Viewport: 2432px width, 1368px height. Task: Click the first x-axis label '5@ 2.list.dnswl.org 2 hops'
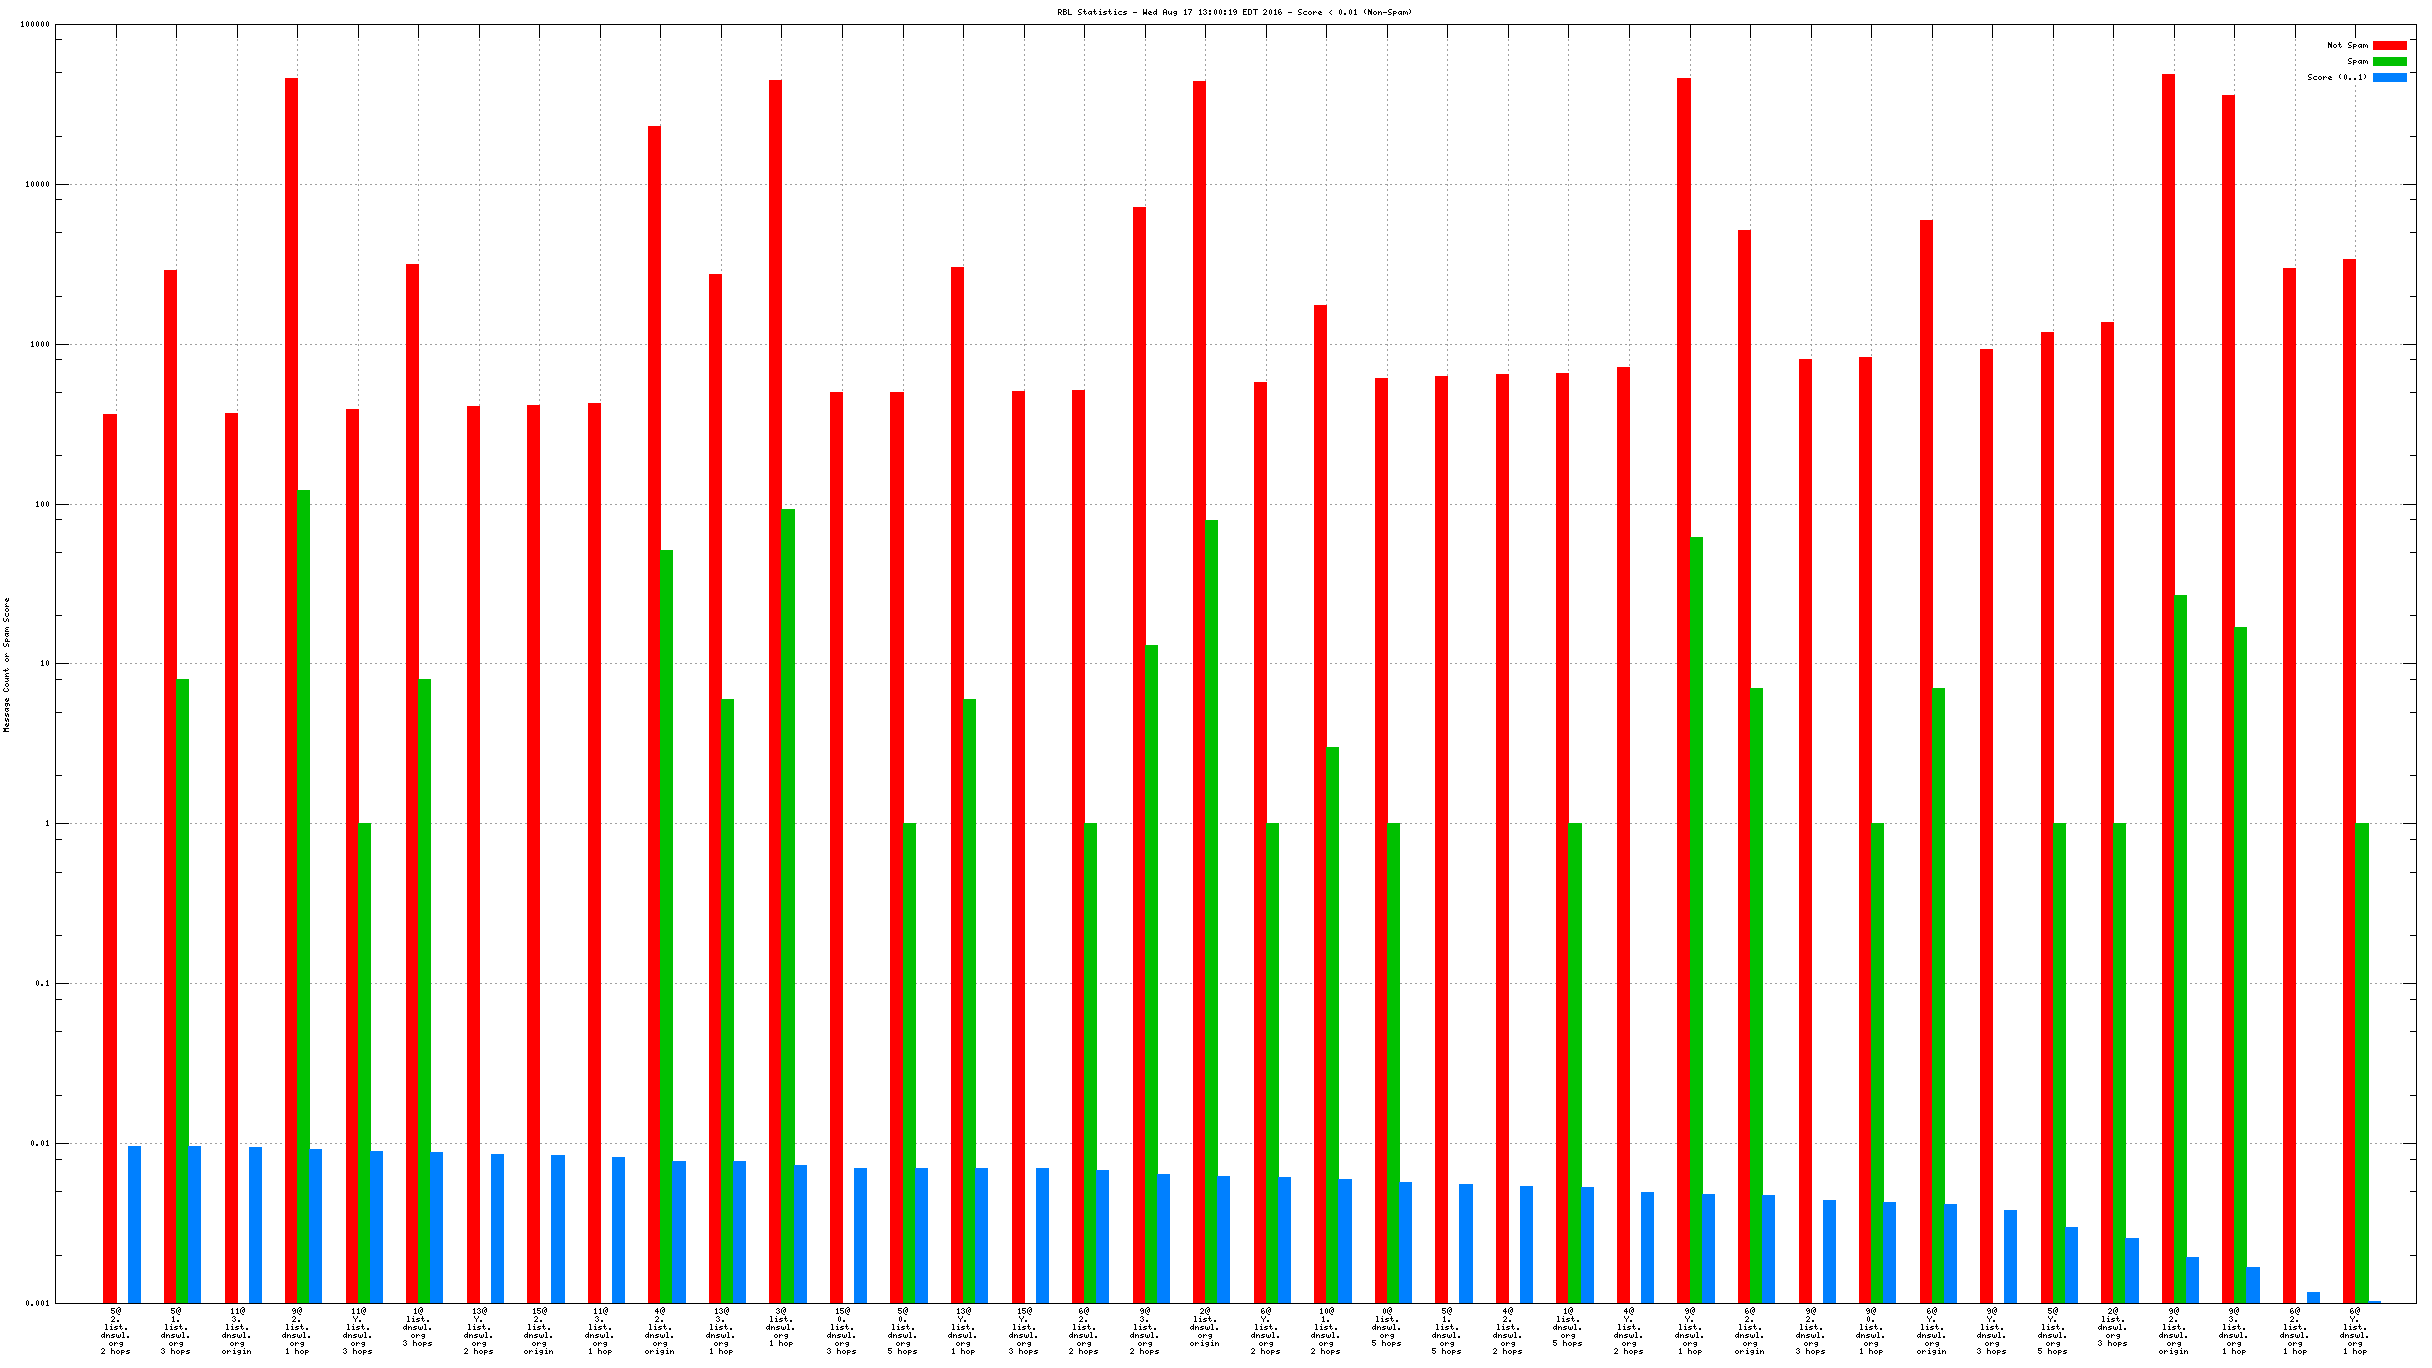(x=116, y=1330)
